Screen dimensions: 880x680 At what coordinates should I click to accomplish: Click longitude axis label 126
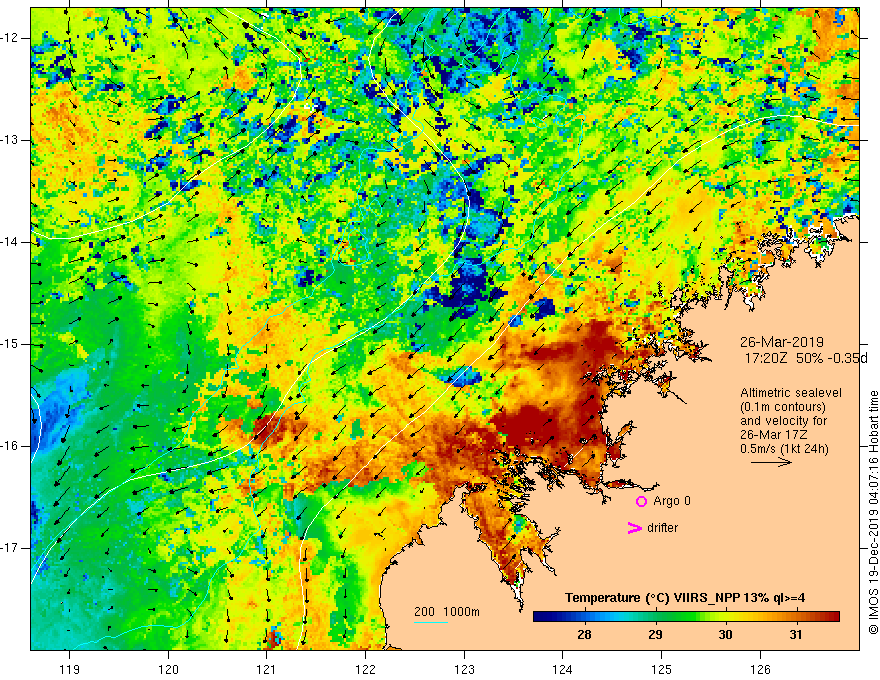(760, 669)
